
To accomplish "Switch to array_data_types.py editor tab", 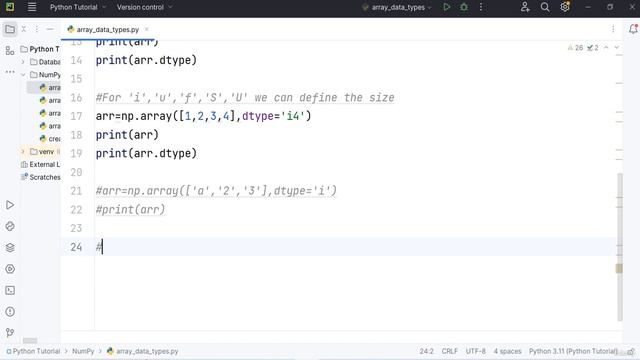I will point(107,29).
